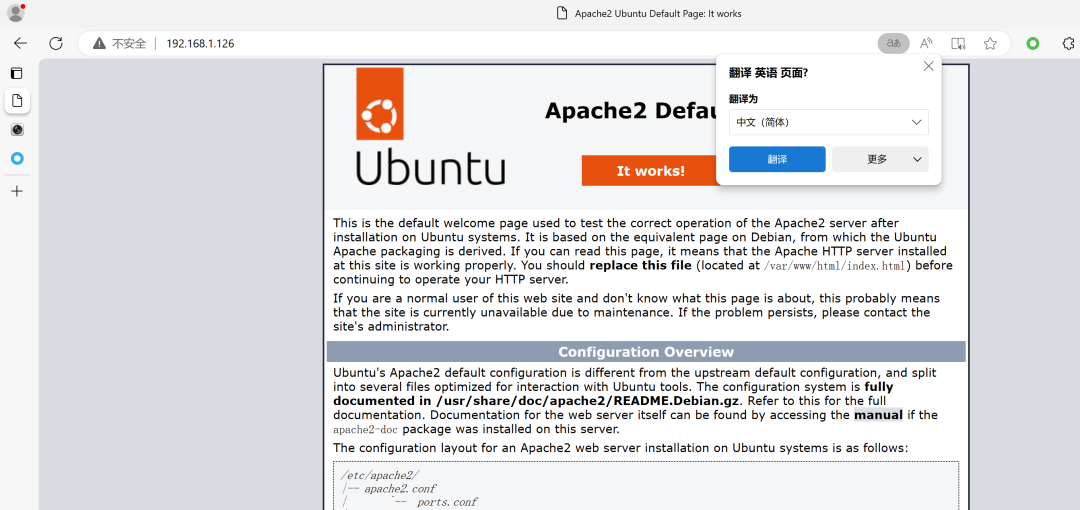Open the browser profile avatar
1080x510 pixels.
16,12
